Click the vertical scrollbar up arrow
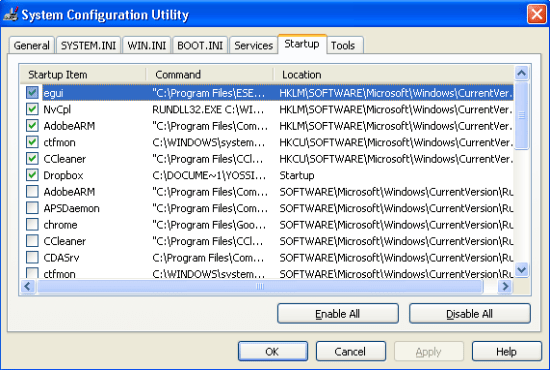 522,73
